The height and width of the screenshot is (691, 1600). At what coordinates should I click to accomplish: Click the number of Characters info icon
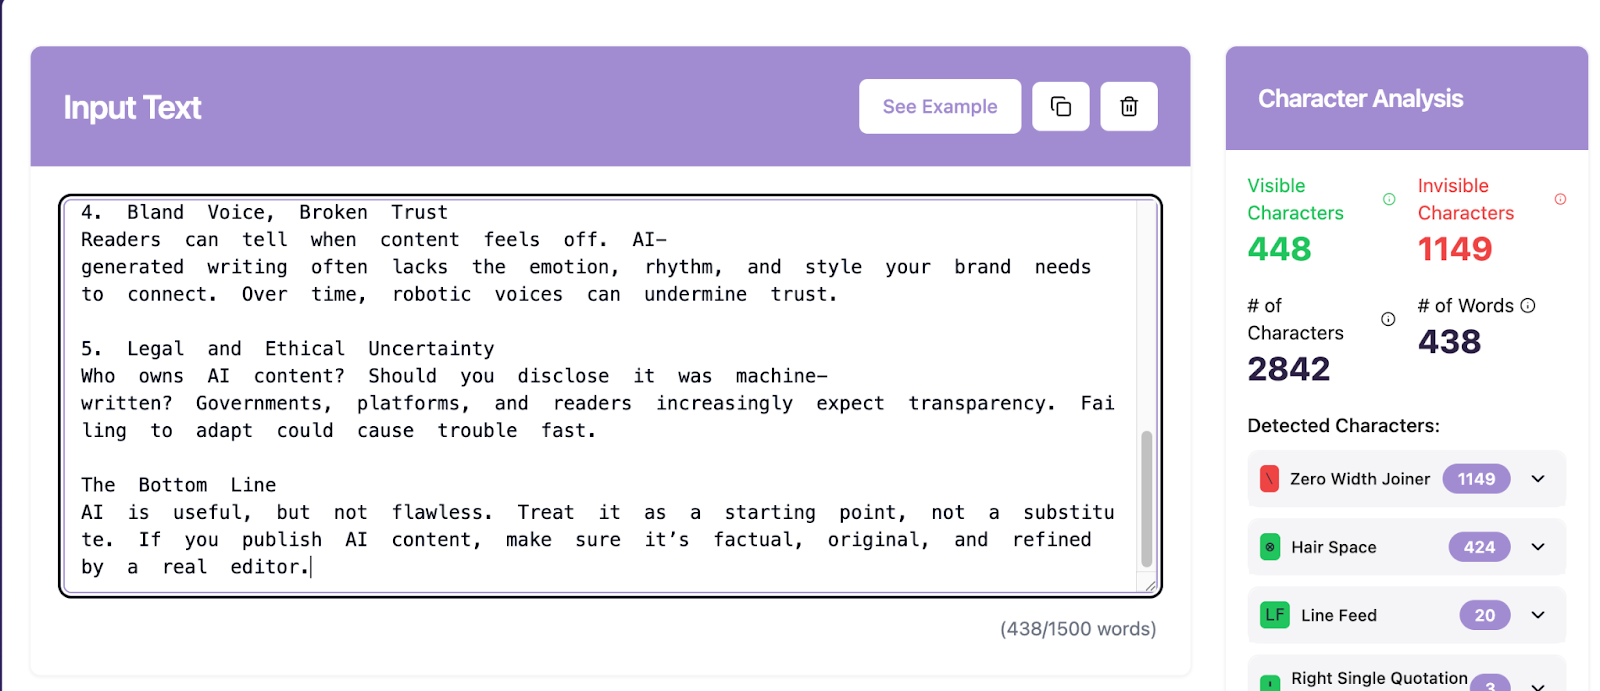point(1388,319)
